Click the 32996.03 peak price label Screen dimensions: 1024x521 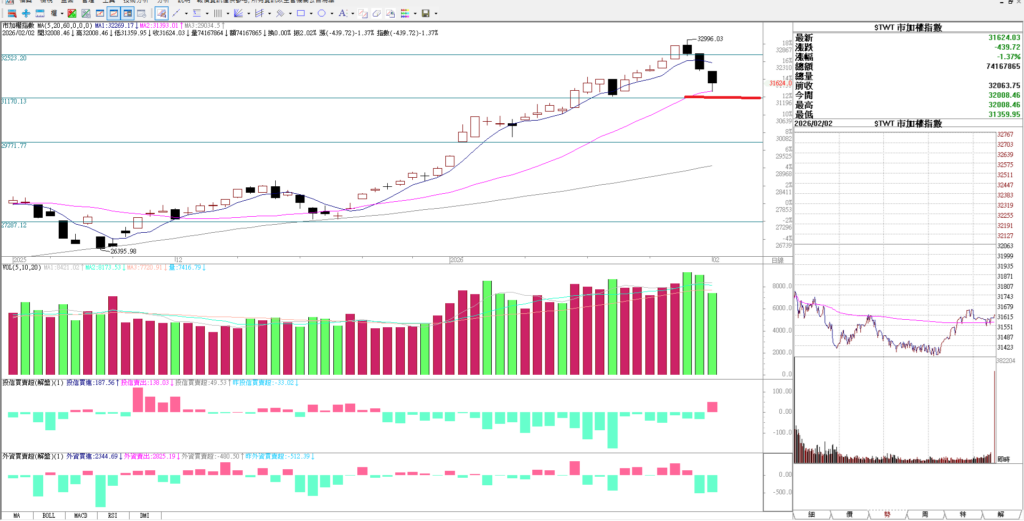pos(708,38)
